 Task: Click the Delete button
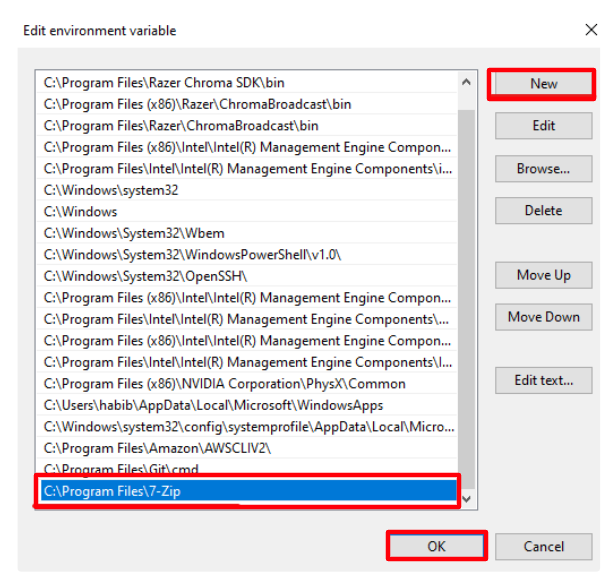(x=543, y=211)
